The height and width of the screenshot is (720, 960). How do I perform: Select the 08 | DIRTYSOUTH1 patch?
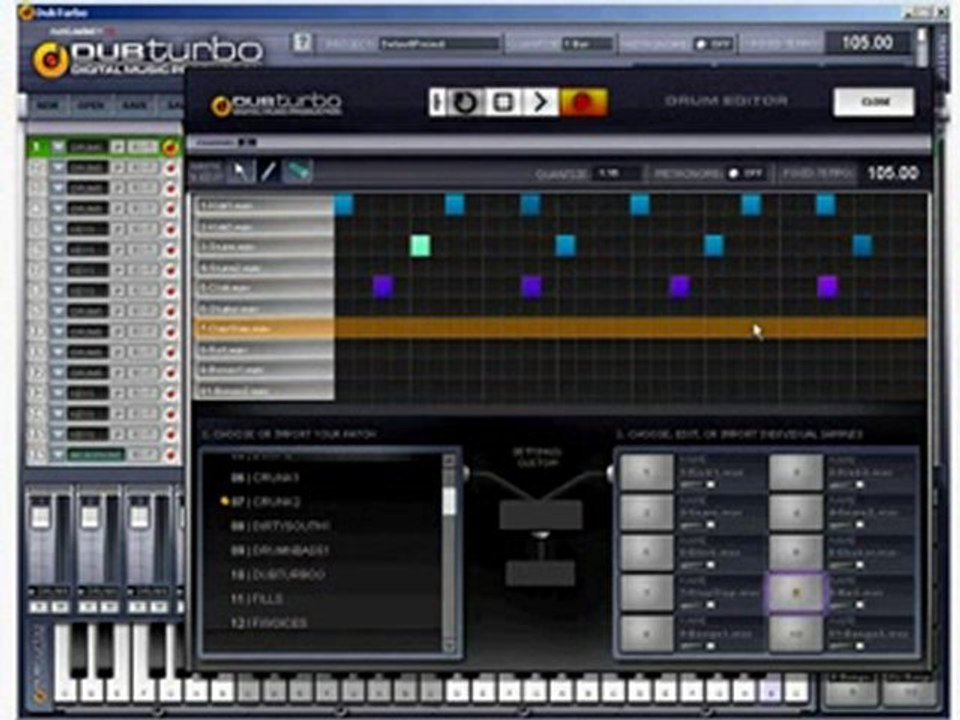[x=280, y=526]
